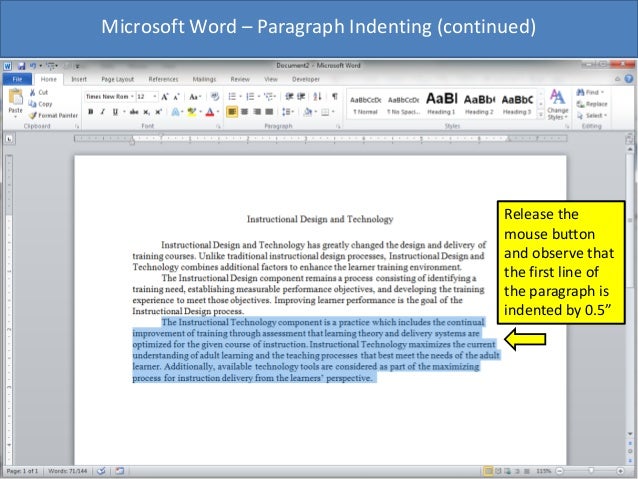638x479 pixels.
Task: Click the Change Styles icon
Action: pyautogui.click(x=557, y=105)
